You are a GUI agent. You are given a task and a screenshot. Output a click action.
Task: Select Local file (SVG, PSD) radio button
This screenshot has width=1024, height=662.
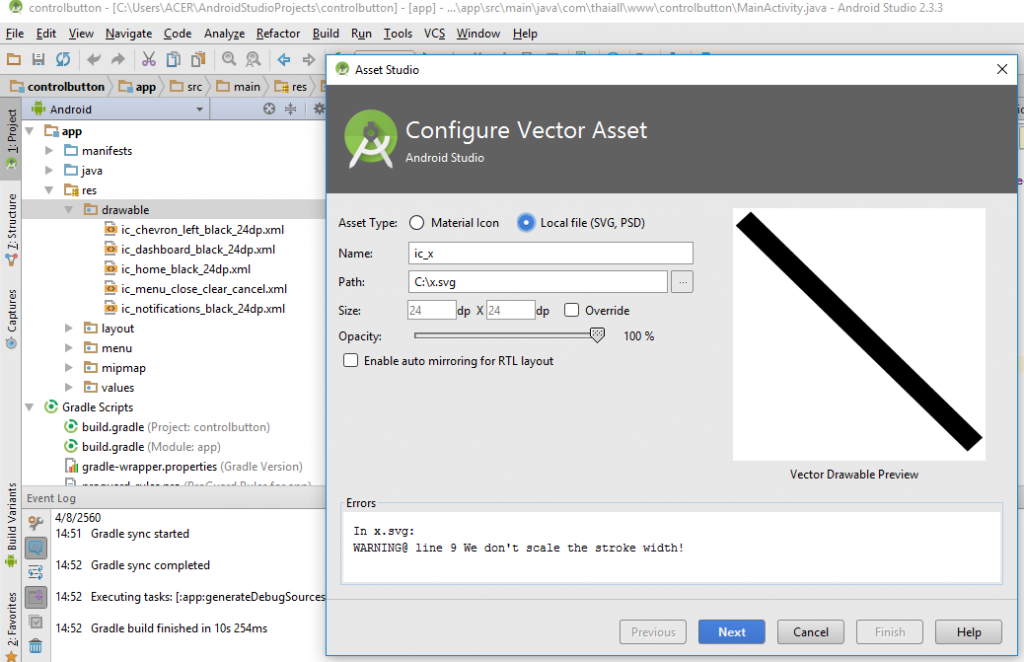[526, 223]
